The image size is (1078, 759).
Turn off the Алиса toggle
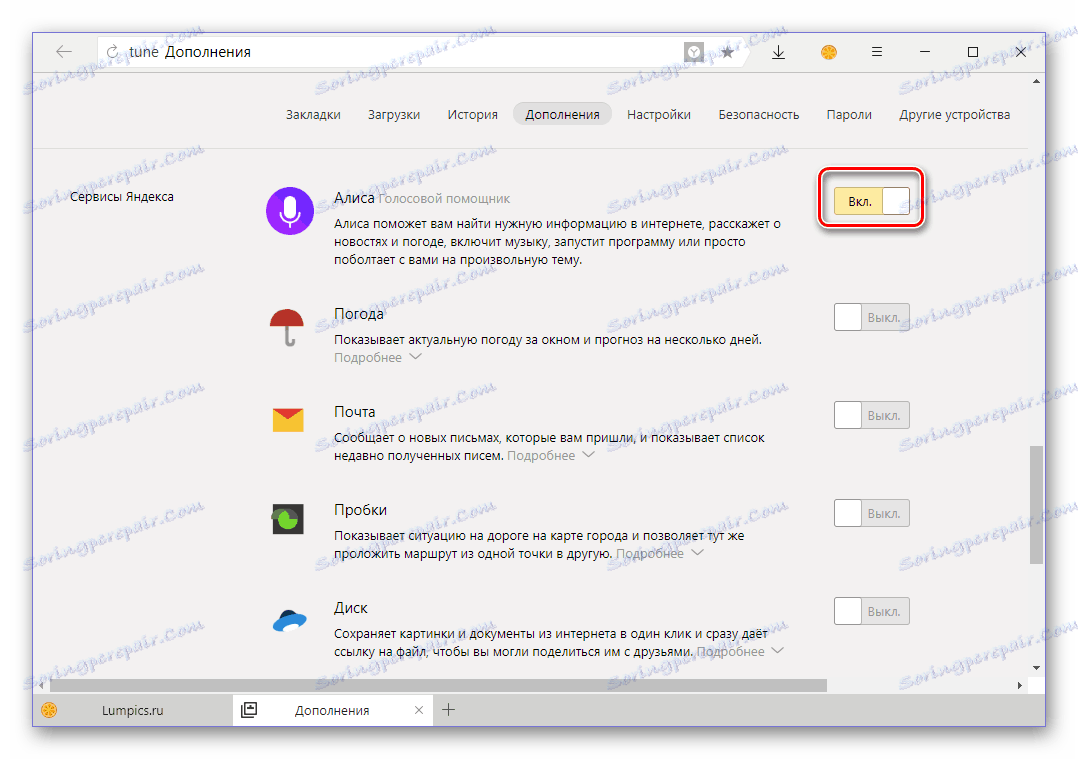[x=871, y=201]
